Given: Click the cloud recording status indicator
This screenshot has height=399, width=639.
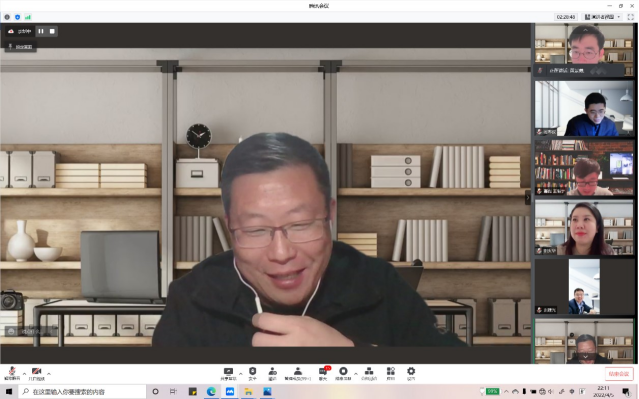Looking at the screenshot, I should (20, 31).
